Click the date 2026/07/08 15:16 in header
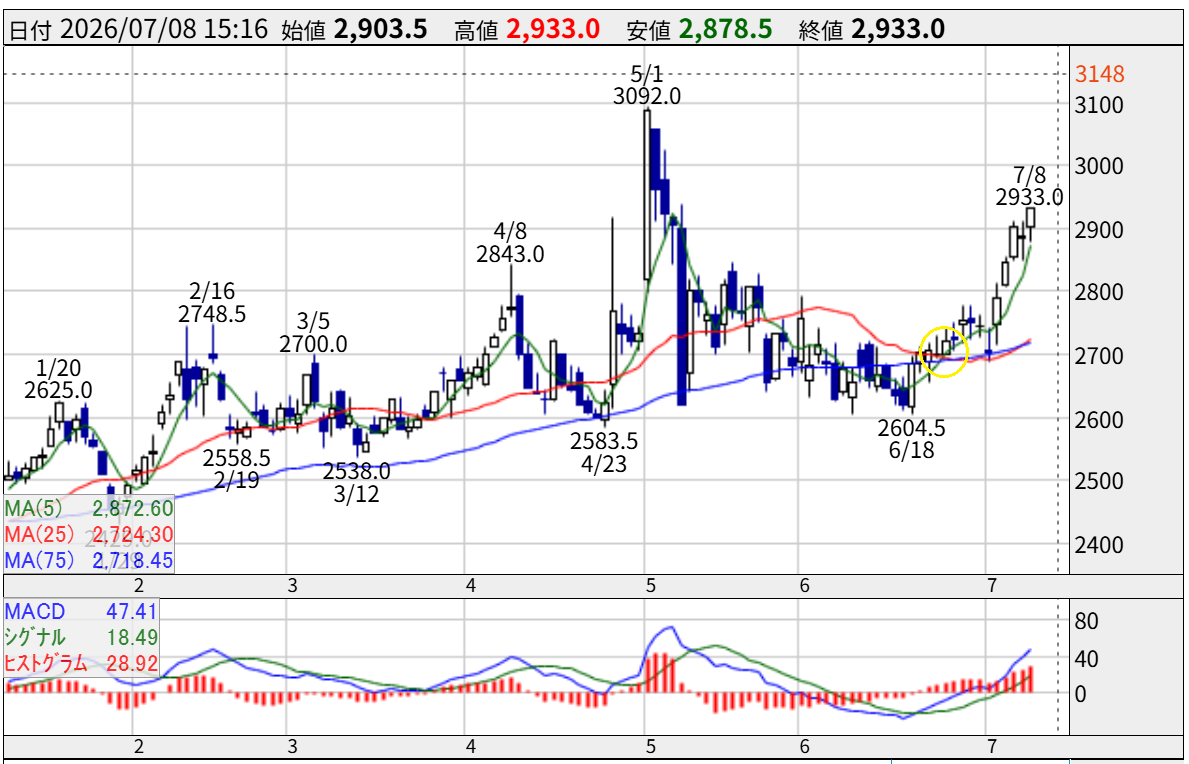Image resolution: width=1189 pixels, height=764 pixels. [x=162, y=30]
